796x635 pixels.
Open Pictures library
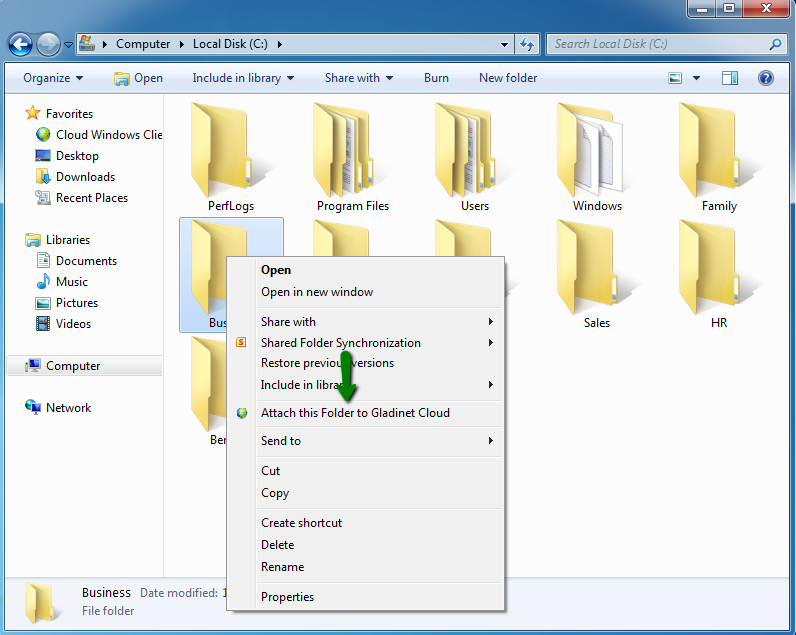point(67,303)
